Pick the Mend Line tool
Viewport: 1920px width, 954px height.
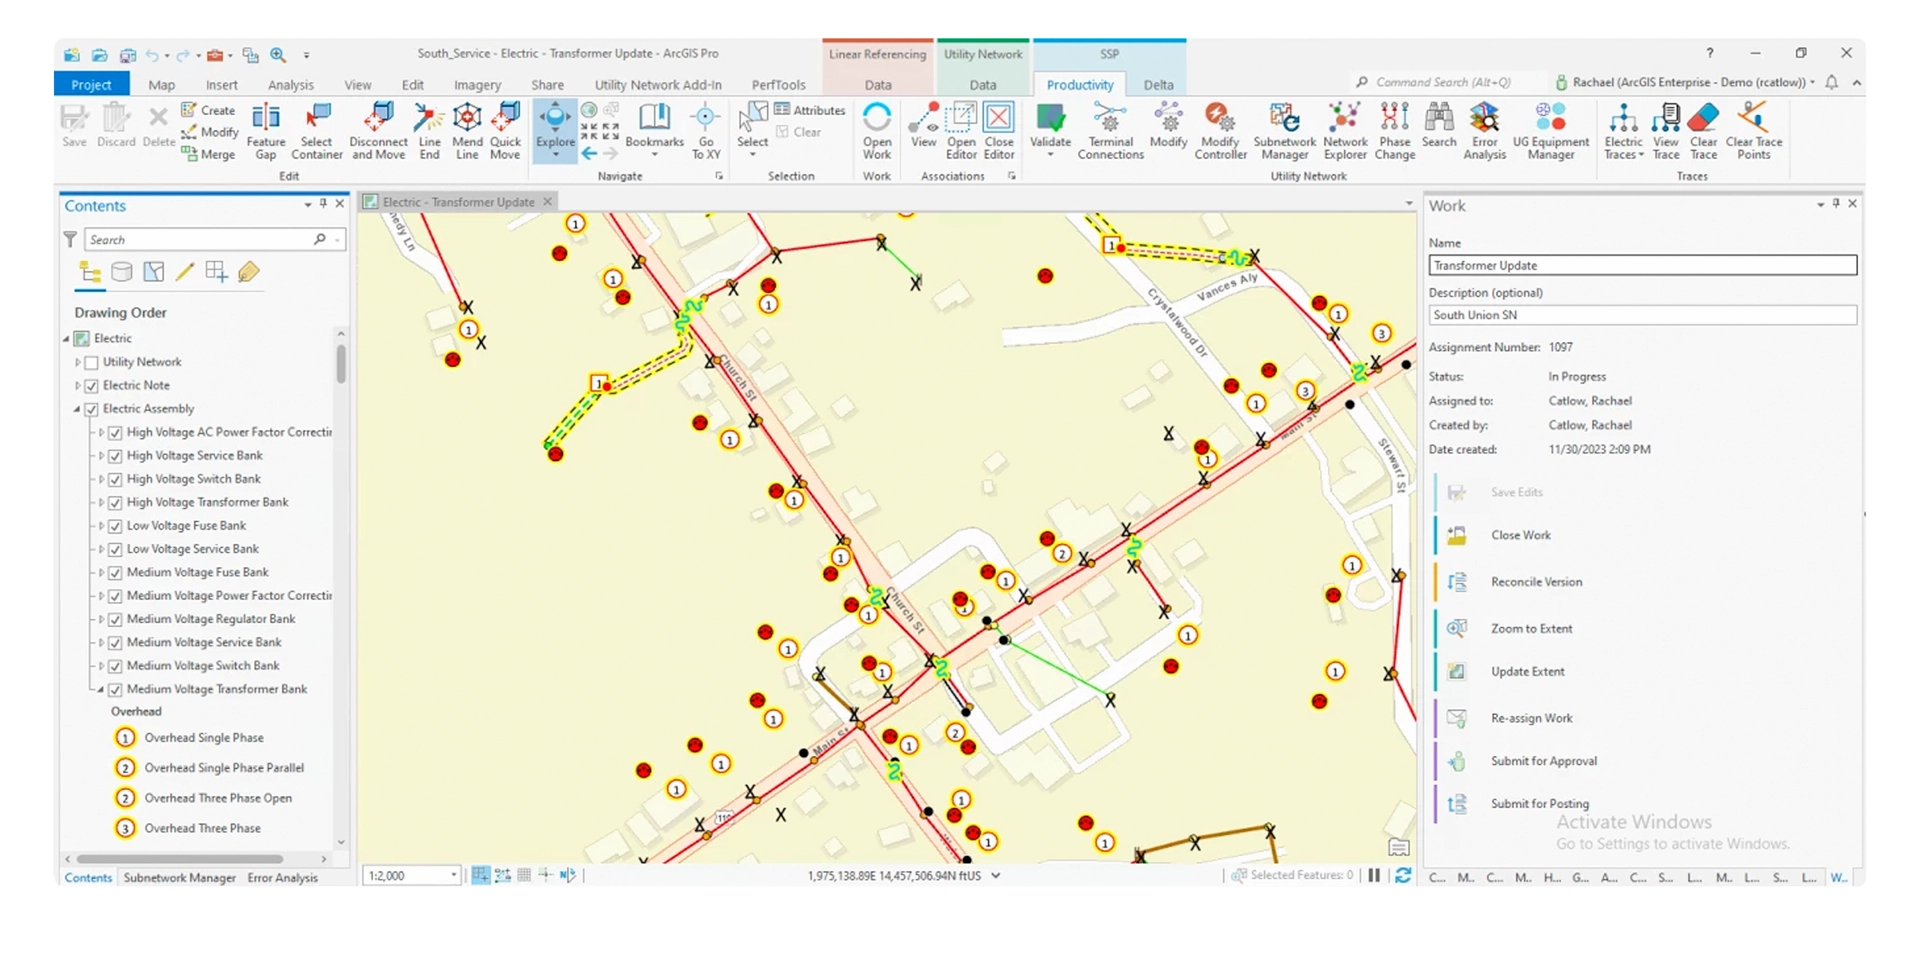[x=467, y=131]
